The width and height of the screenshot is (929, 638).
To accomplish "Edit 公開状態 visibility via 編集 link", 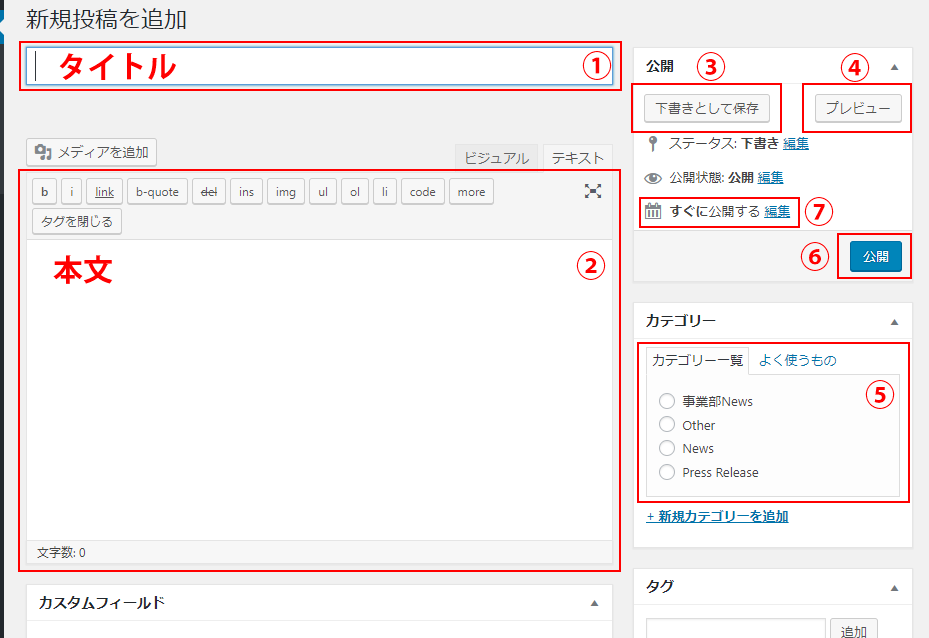I will coord(770,177).
